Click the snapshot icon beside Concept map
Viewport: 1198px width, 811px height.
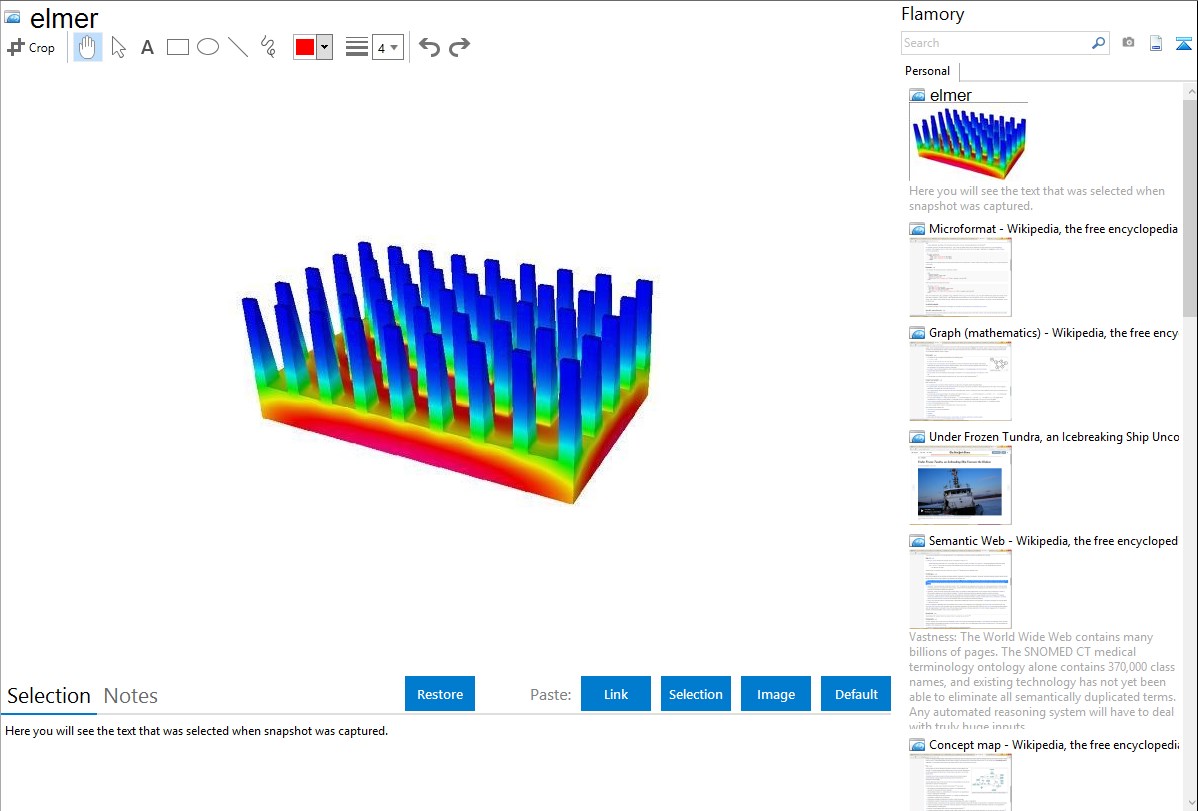tap(918, 745)
